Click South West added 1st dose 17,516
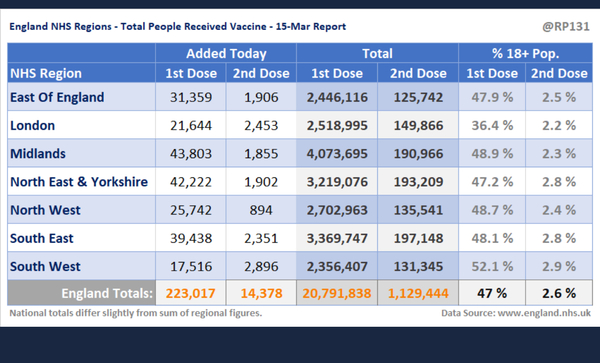The height and width of the screenshot is (363, 600). tap(191, 266)
